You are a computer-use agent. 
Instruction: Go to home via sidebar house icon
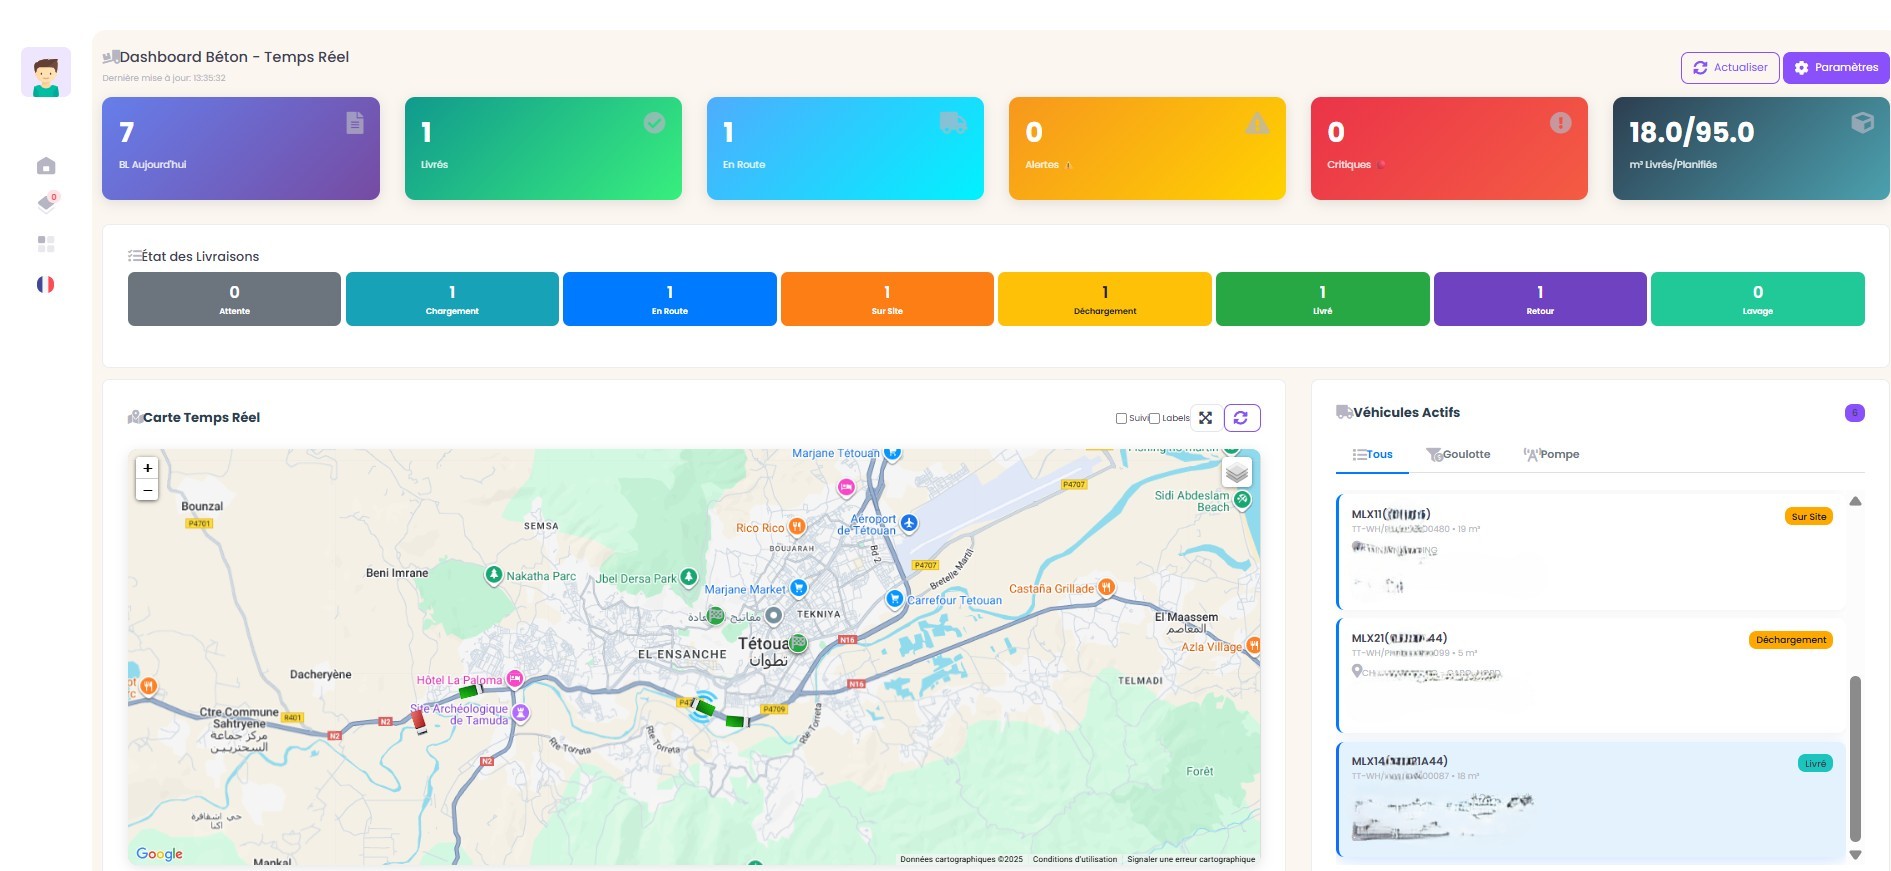click(46, 166)
